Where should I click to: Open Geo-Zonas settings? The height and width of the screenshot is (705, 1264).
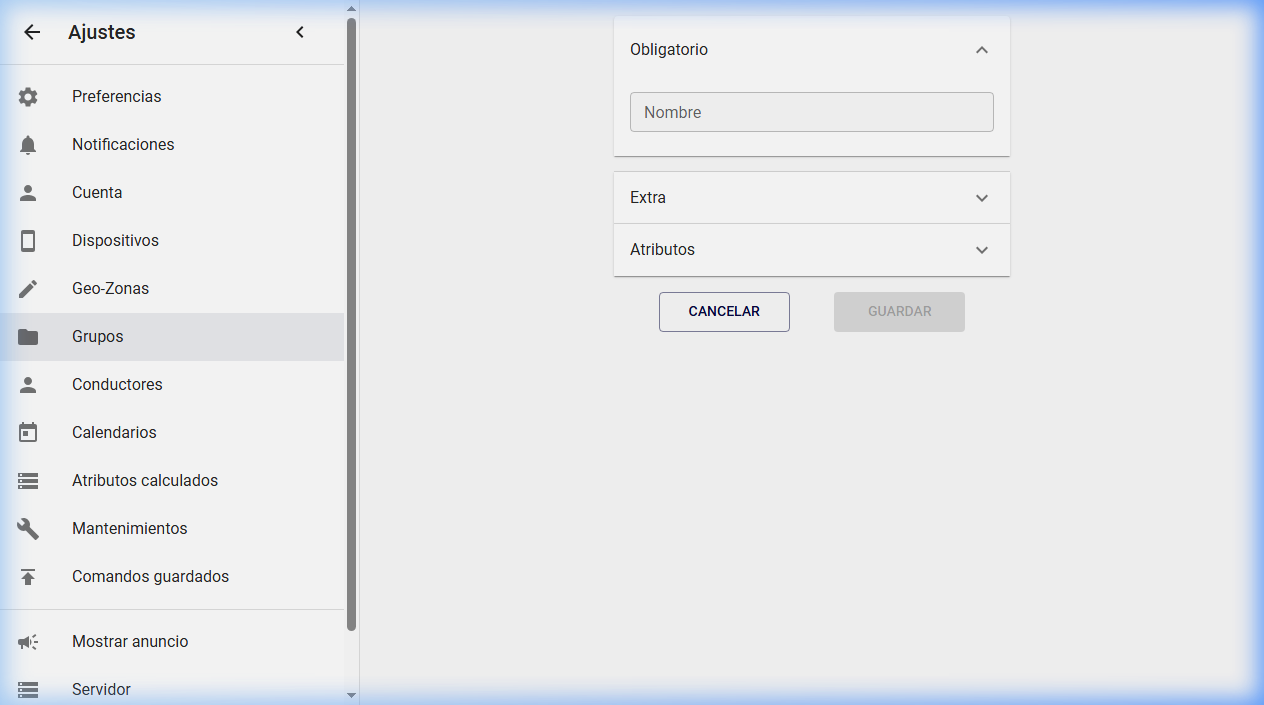[x=172, y=289]
